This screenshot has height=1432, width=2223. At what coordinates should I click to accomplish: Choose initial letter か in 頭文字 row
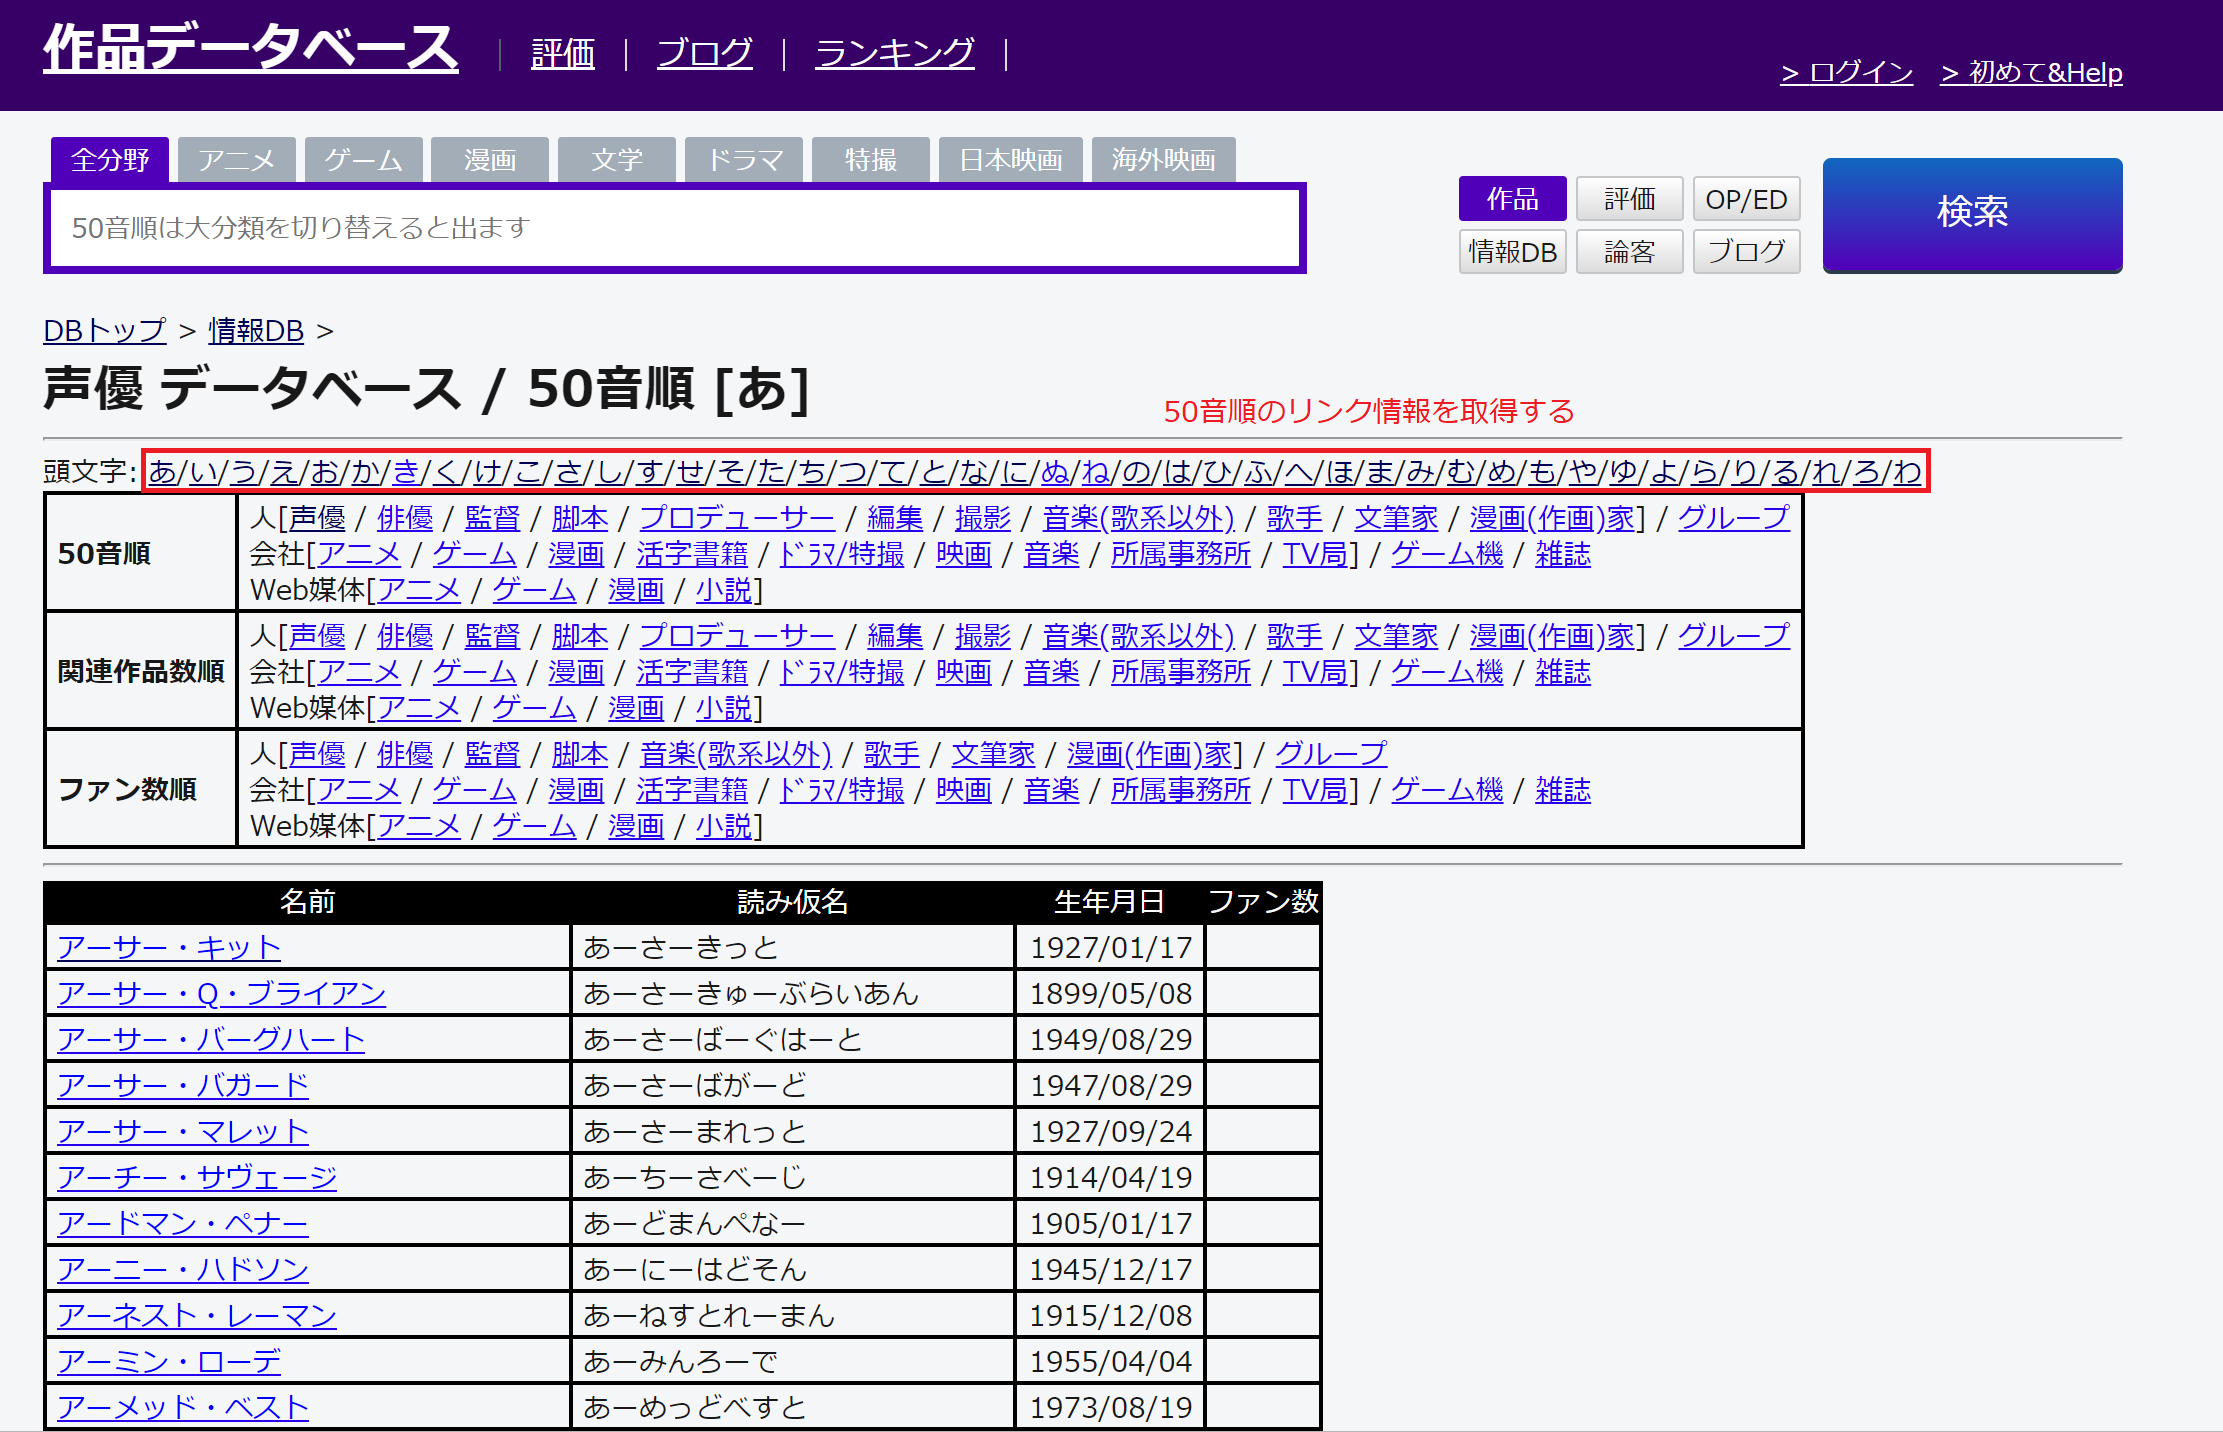(x=365, y=471)
